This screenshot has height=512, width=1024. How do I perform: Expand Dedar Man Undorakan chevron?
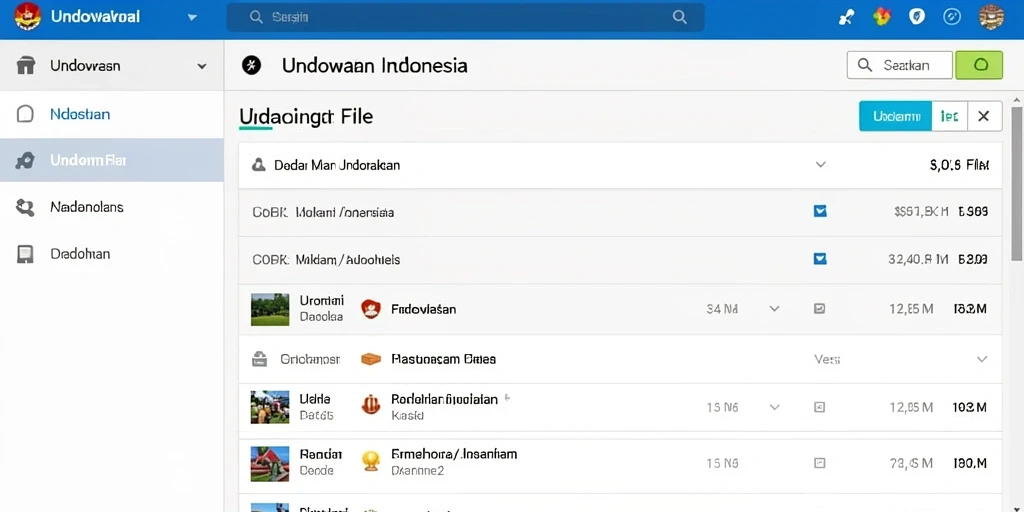click(x=821, y=165)
